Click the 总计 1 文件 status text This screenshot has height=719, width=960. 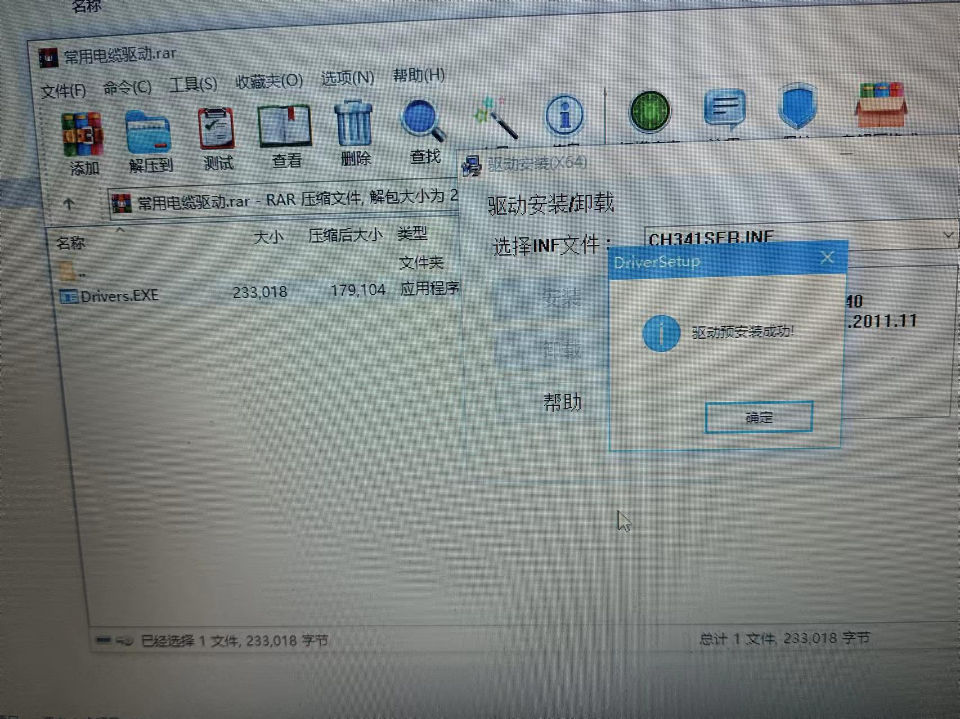784,638
